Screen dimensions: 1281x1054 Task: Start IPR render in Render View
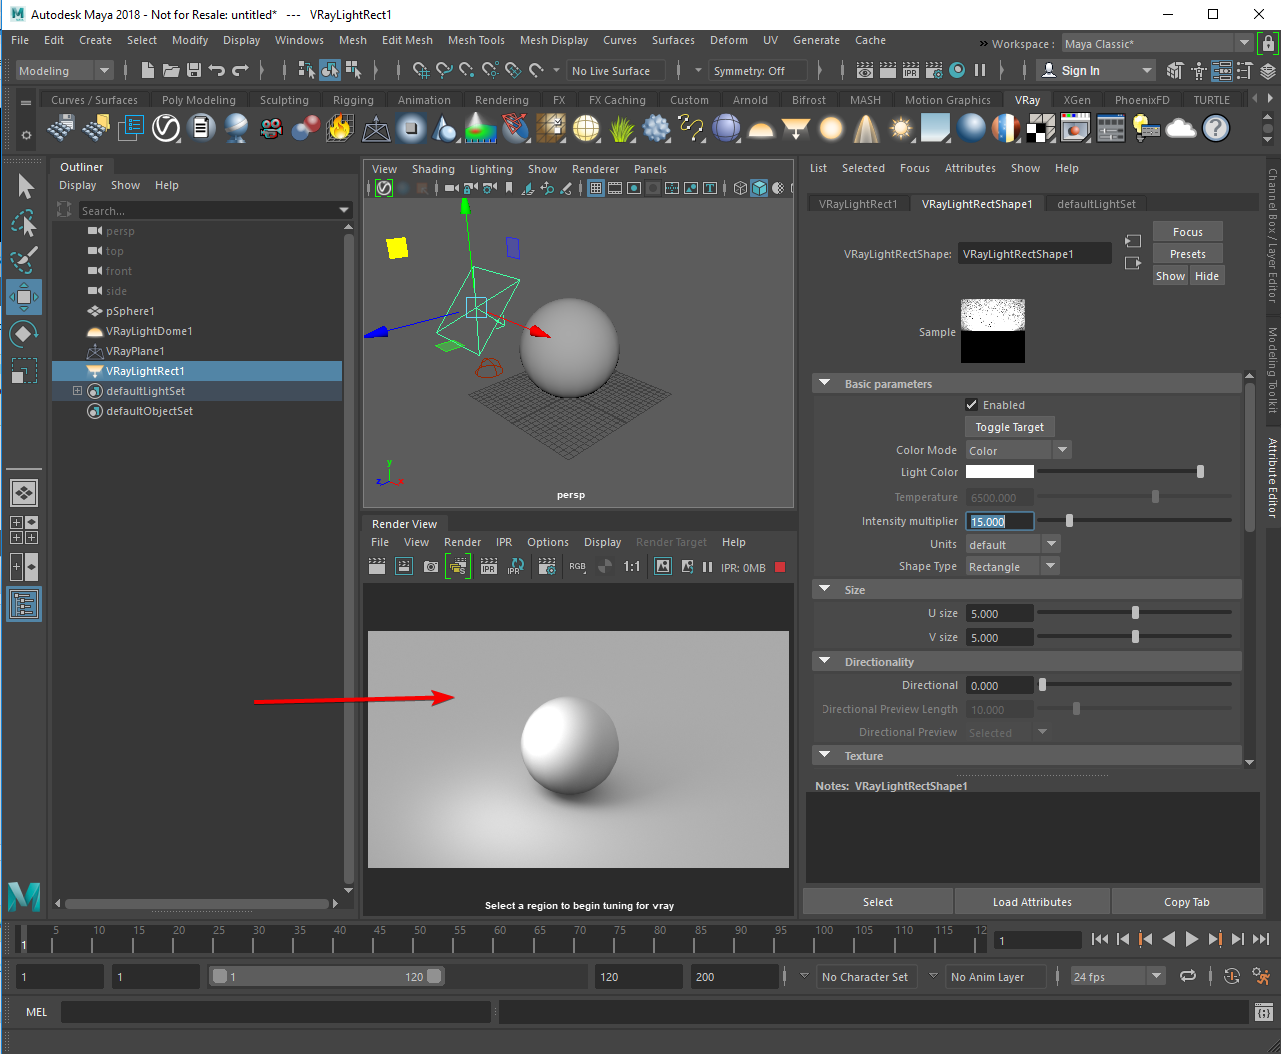pos(489,566)
